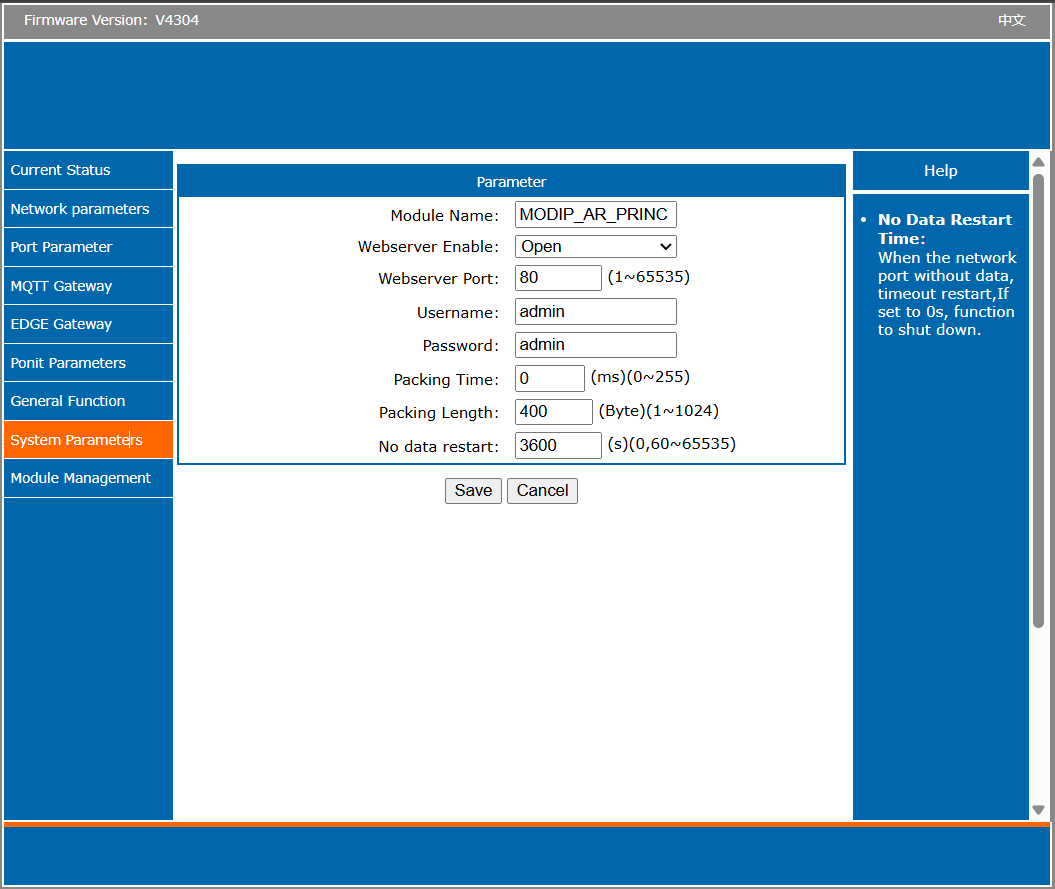Expand the Webserver Enable dropdown

pos(595,246)
